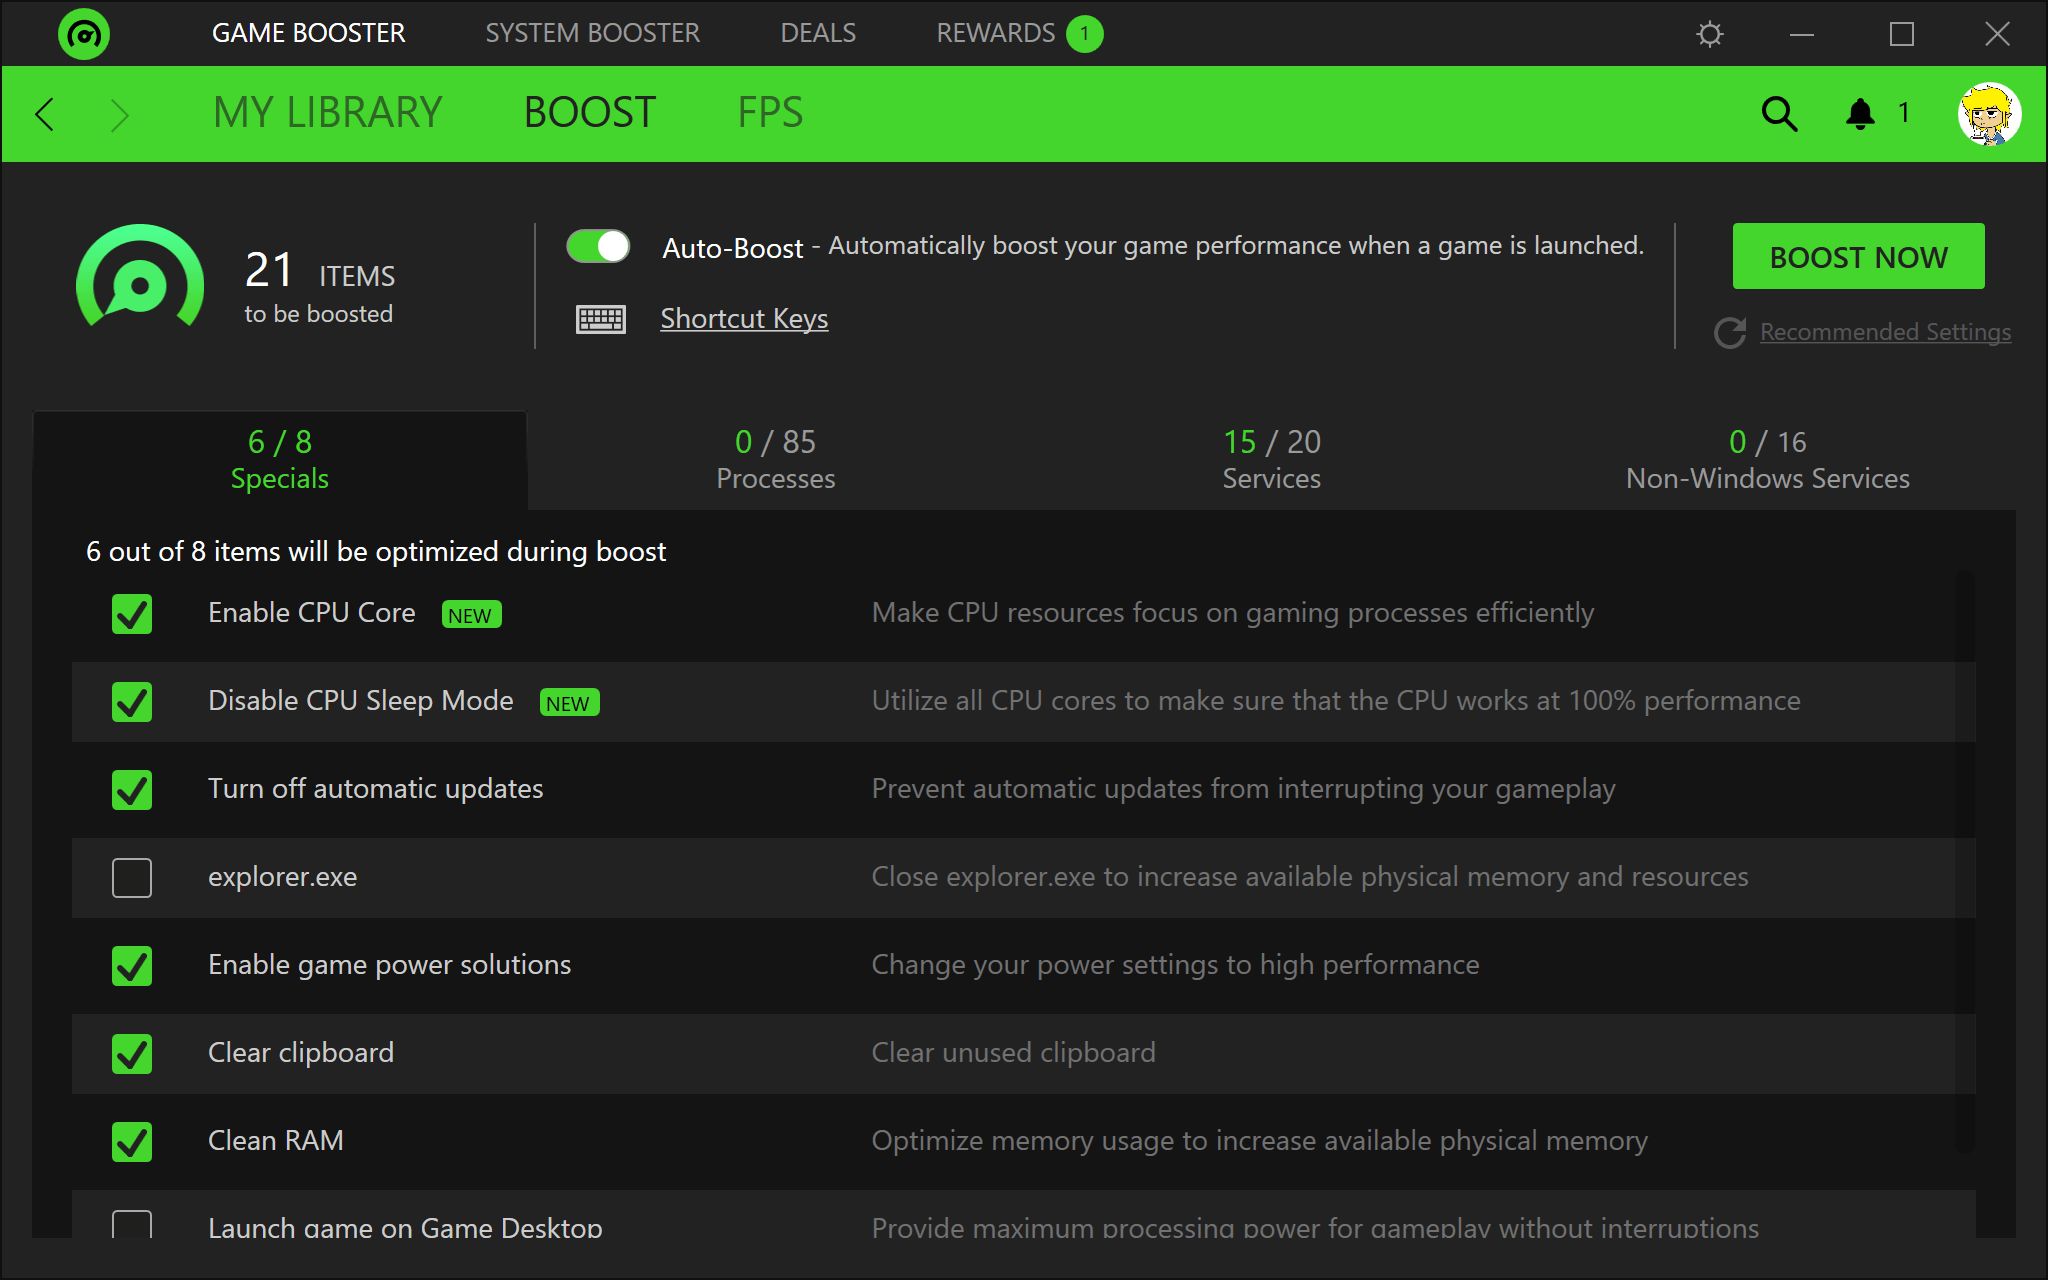The width and height of the screenshot is (2048, 1280).
Task: Click the BOOST NOW button
Action: pos(1858,258)
